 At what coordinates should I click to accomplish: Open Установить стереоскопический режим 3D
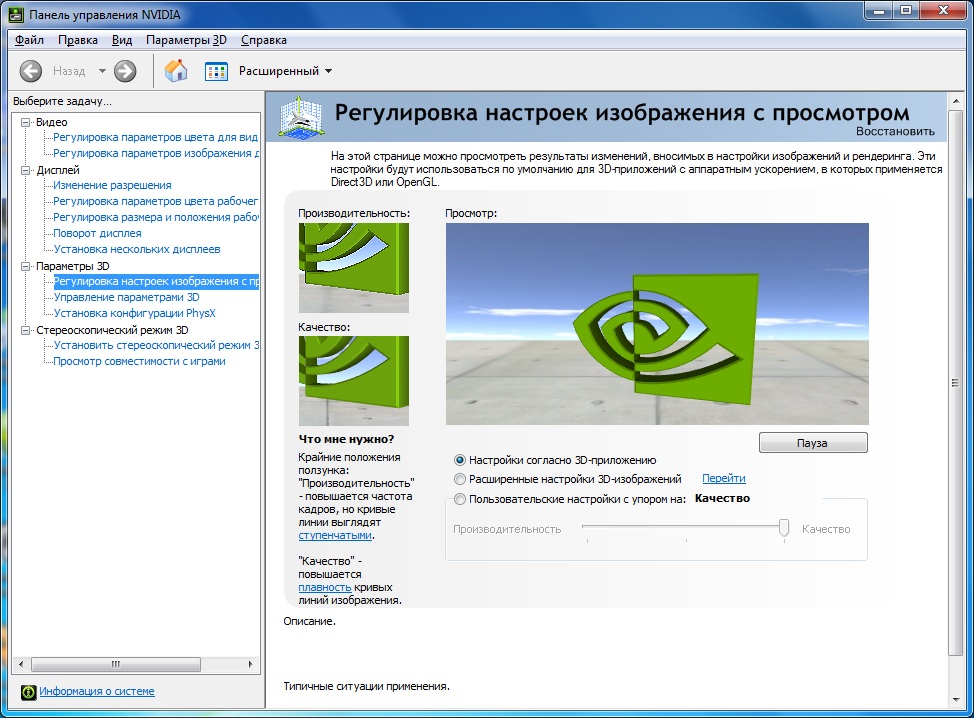pos(157,345)
